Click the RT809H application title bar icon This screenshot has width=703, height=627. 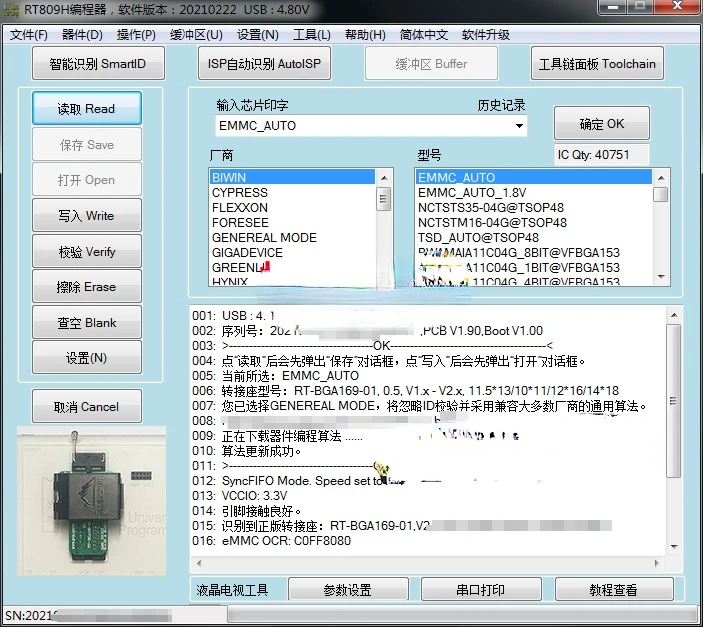[x=11, y=9]
